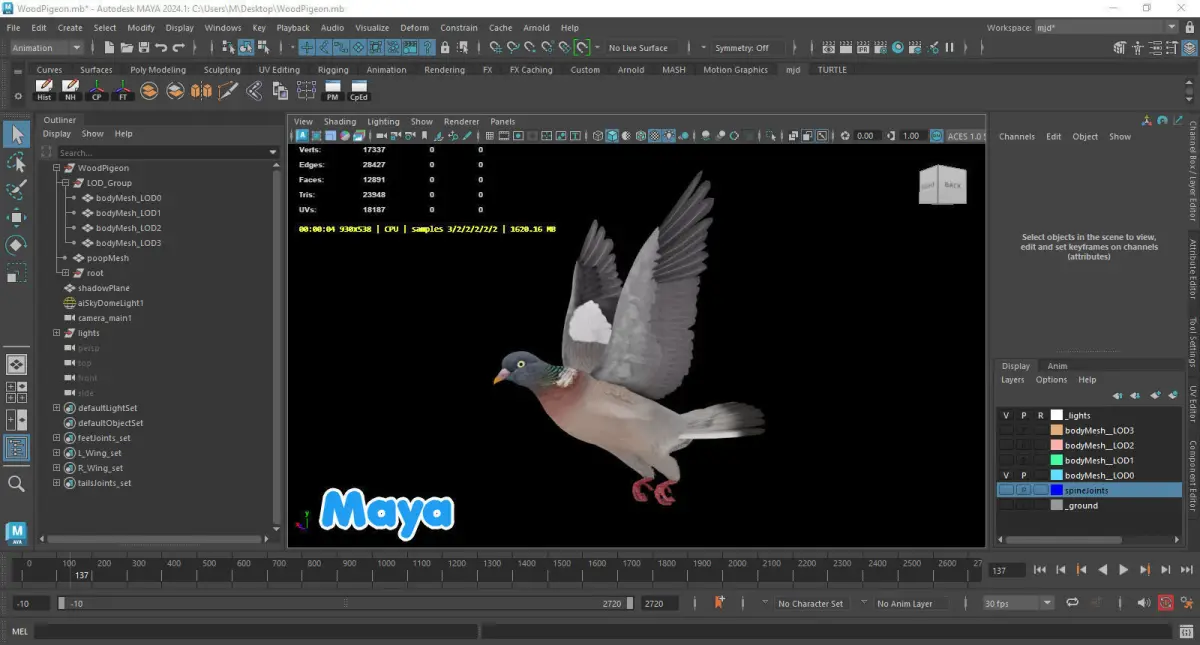Switch to the Rigging shelf tab
This screenshot has height=645, width=1200.
coord(333,70)
